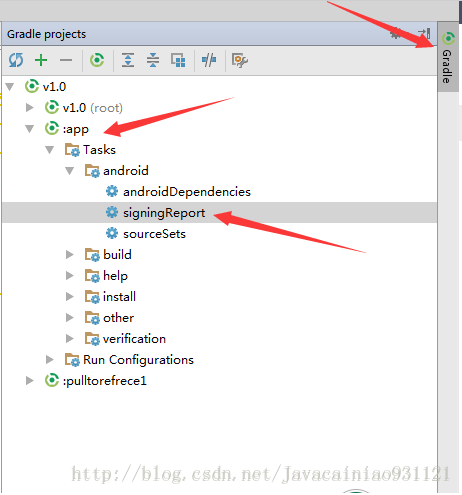
Task: Click the :pulltorefrece1 module icon
Action: pyautogui.click(x=52, y=380)
